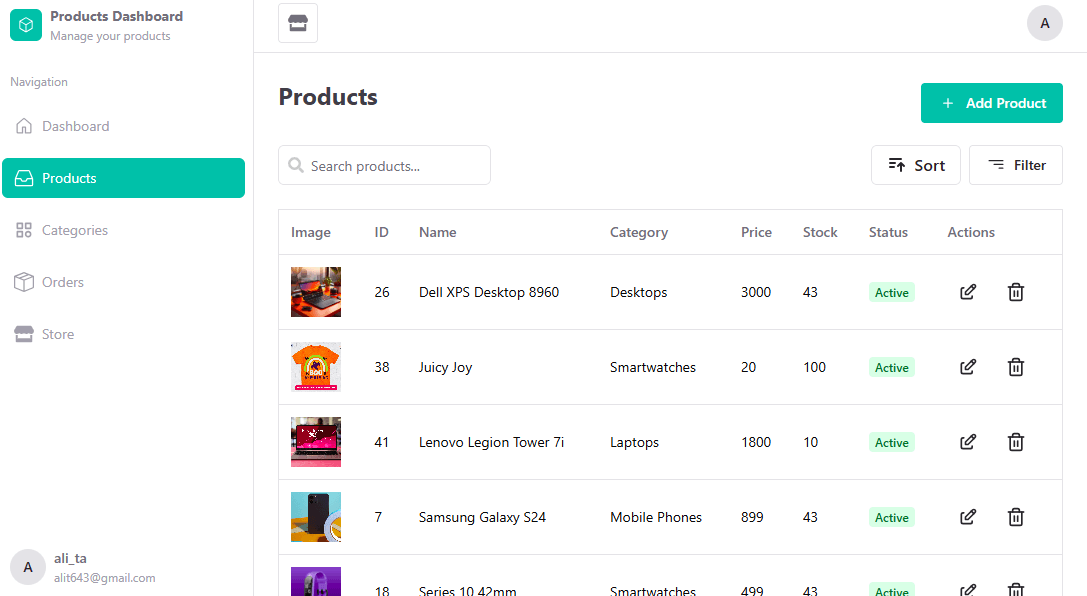Screen dimensions: 1087x596
Task: Click the Store icon in sidebar navigation
Action: point(24,334)
